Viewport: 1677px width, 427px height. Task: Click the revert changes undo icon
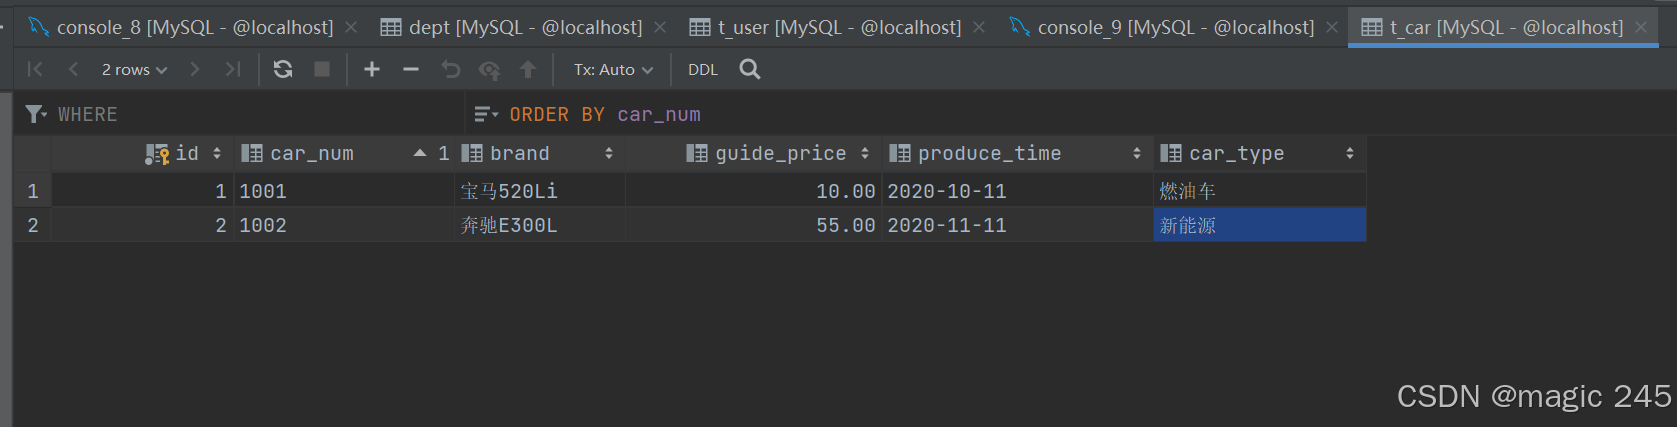451,69
